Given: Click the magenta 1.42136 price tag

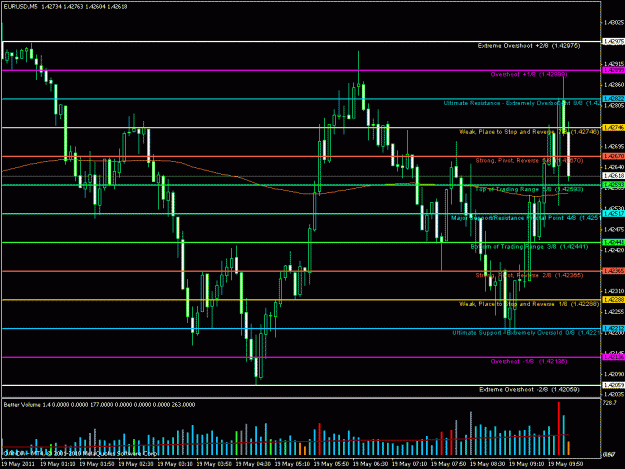Looking at the screenshot, I should (x=613, y=357).
